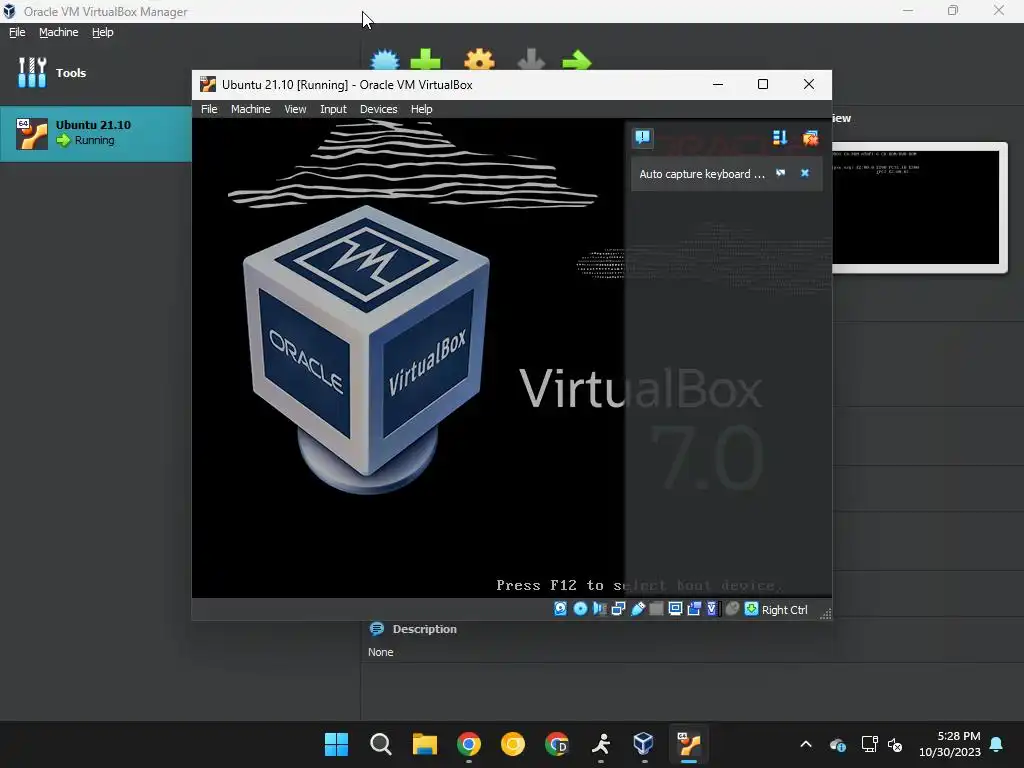The width and height of the screenshot is (1024, 768).
Task: Click the green arrow Show icon
Action: pos(577,60)
